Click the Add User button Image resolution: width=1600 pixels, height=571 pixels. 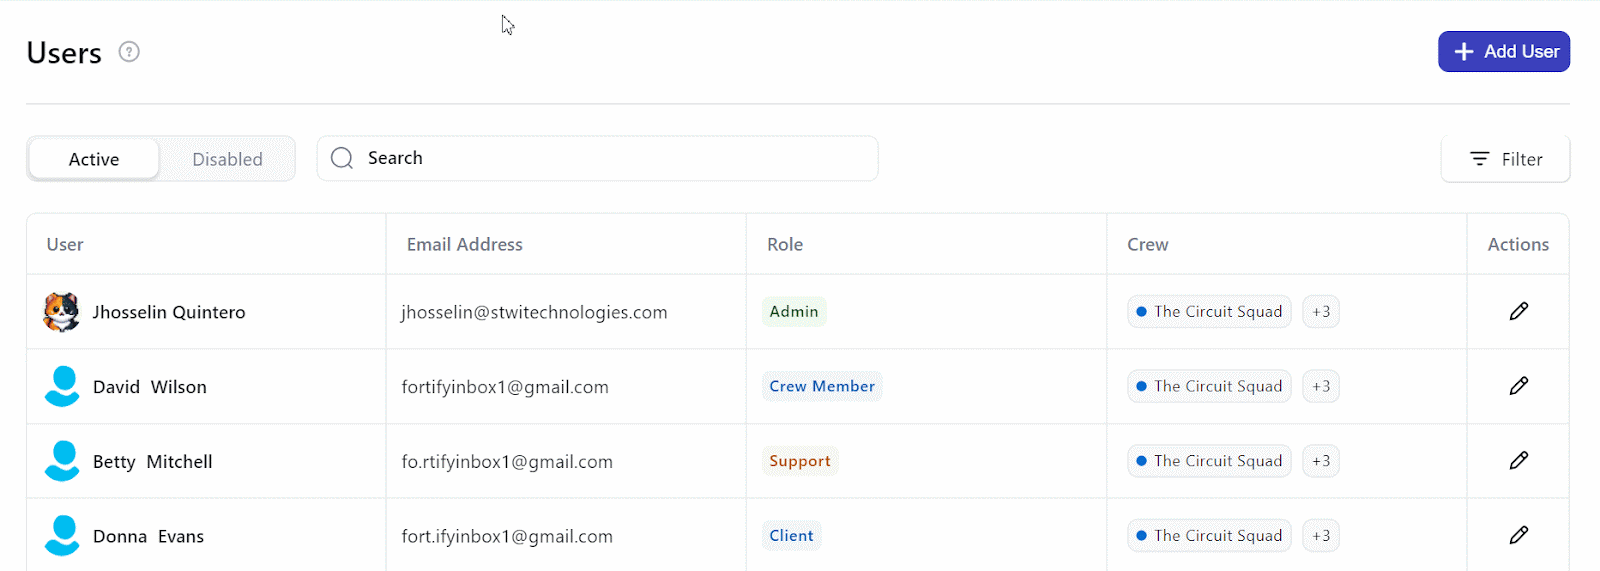[1504, 52]
